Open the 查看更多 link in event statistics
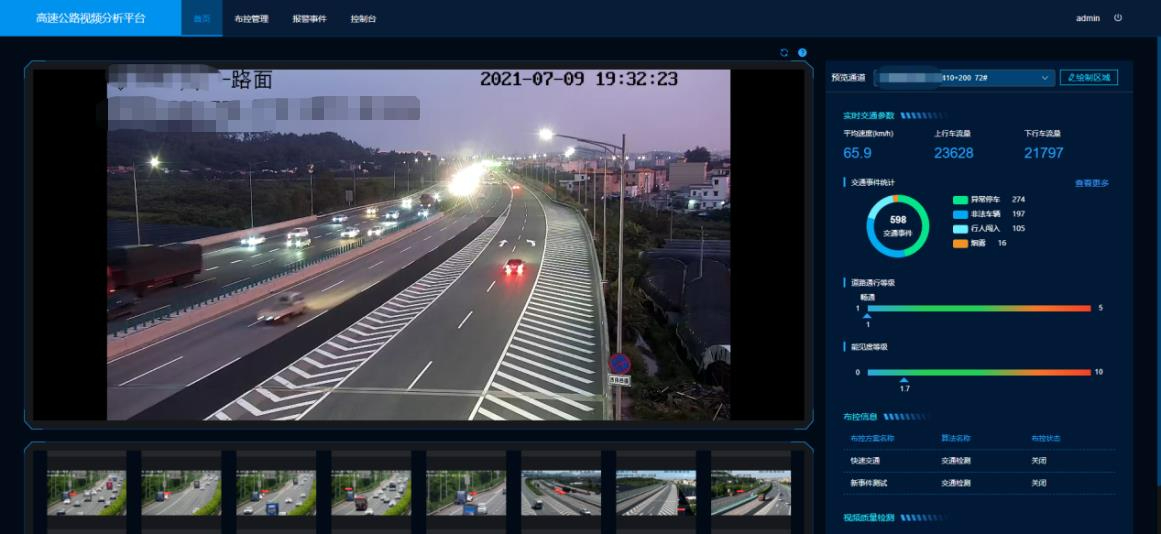1161x534 pixels. [1091, 183]
